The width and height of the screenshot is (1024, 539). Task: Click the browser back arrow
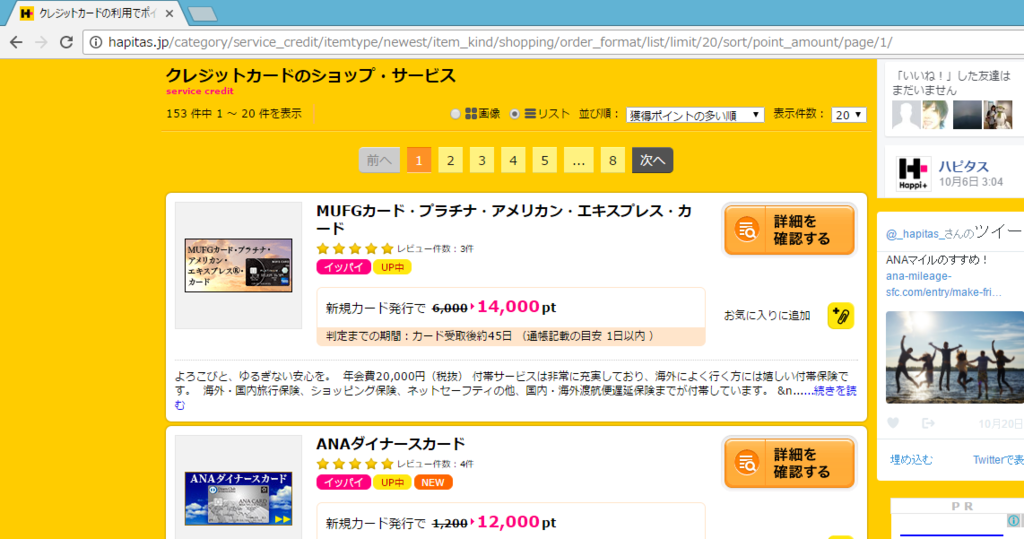coord(16,42)
